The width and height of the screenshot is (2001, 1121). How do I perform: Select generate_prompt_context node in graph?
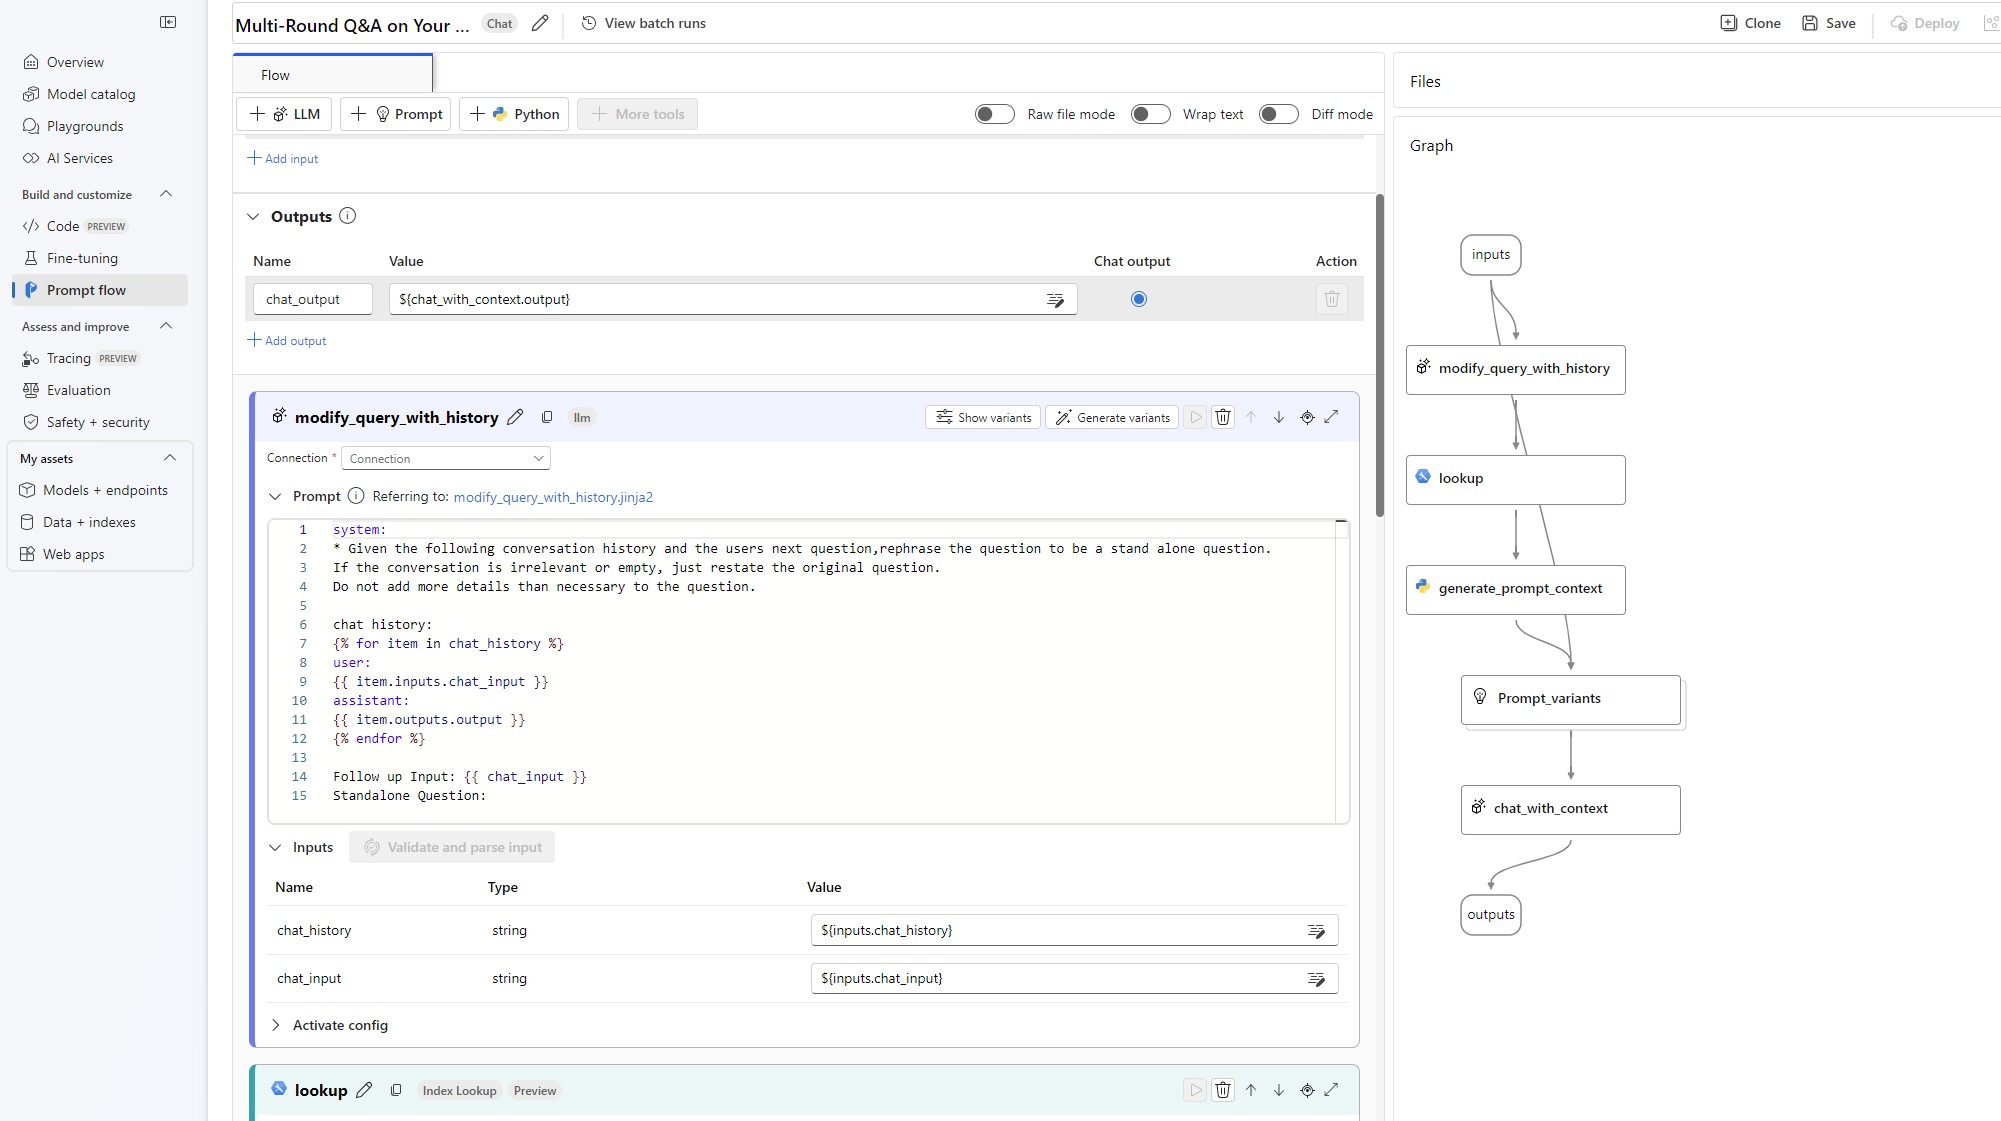coord(1516,590)
